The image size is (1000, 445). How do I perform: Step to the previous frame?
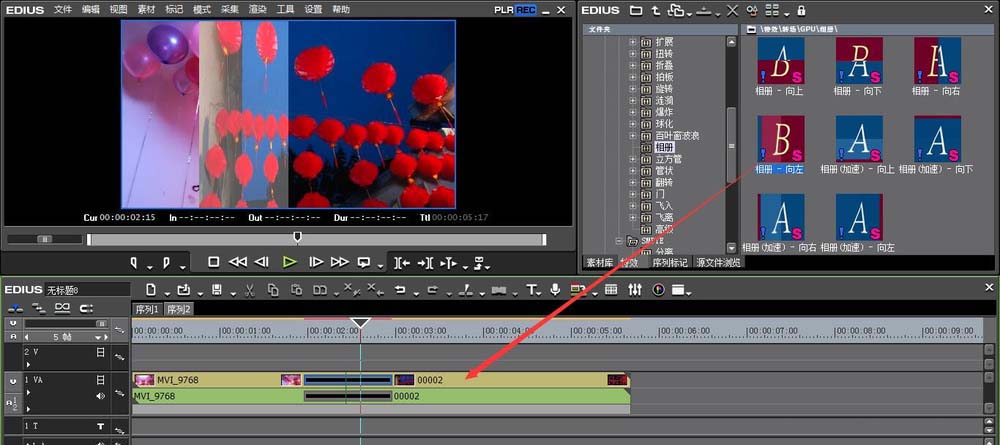(261, 262)
